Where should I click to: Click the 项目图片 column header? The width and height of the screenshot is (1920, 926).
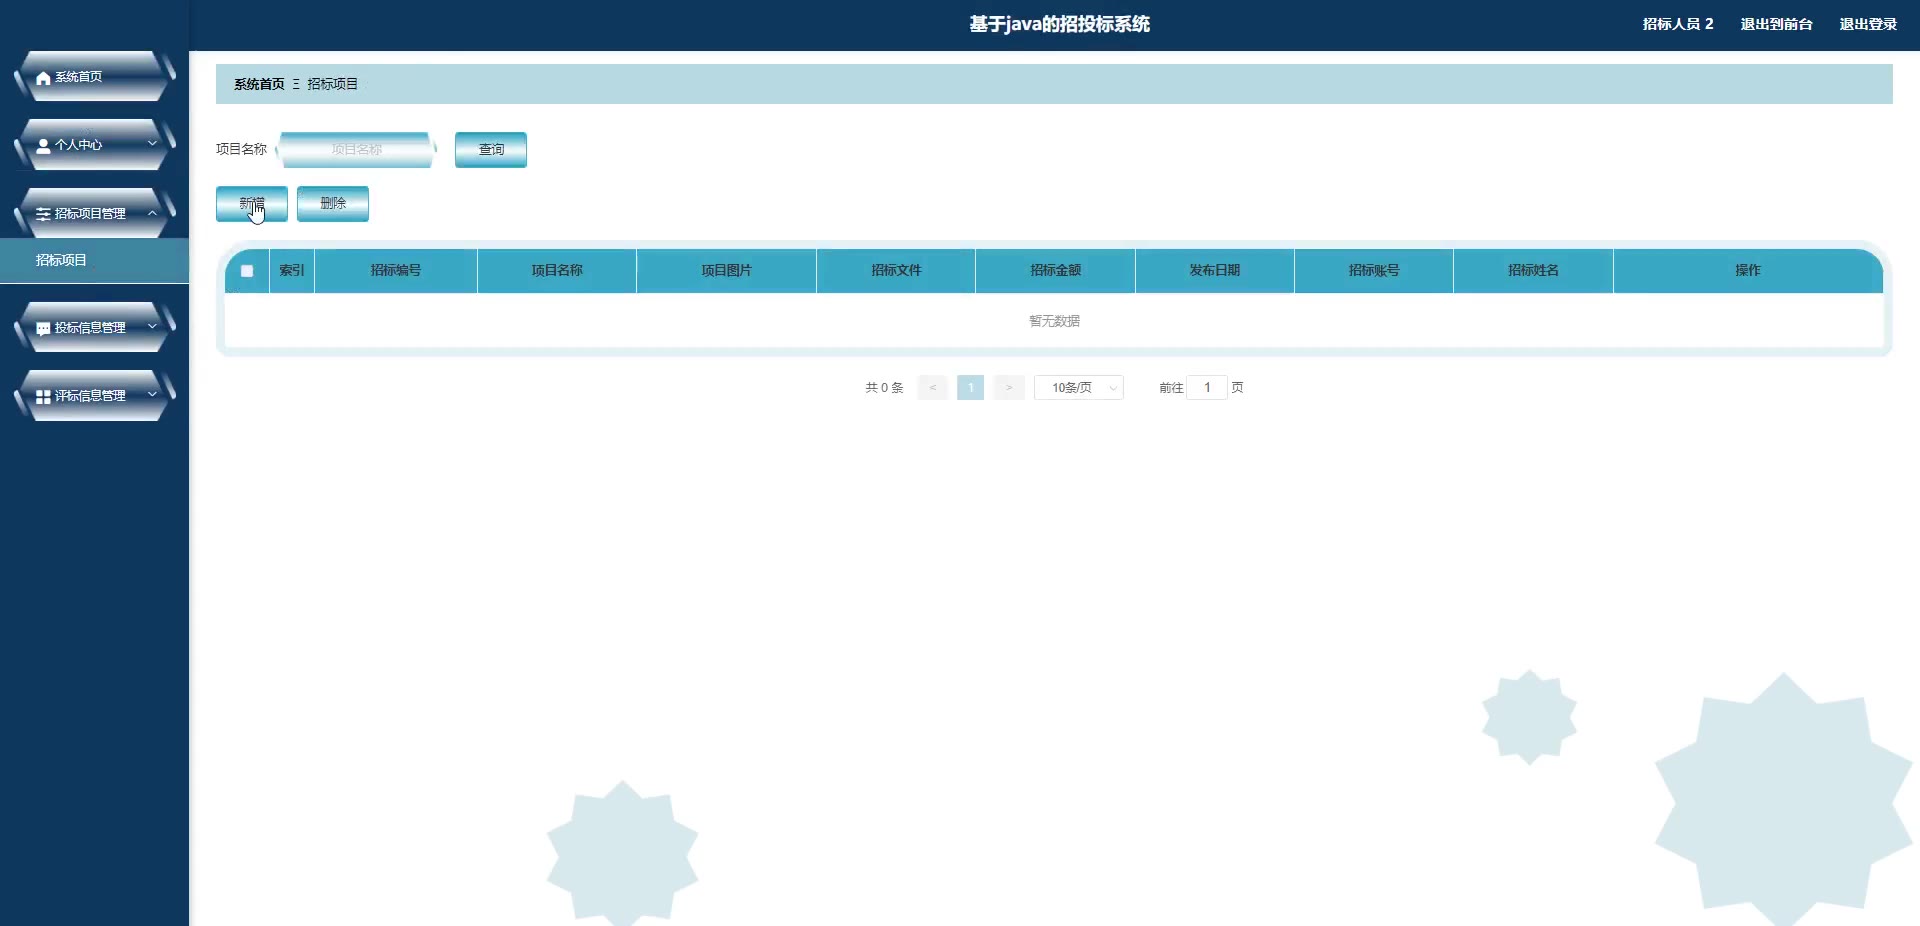727,271
